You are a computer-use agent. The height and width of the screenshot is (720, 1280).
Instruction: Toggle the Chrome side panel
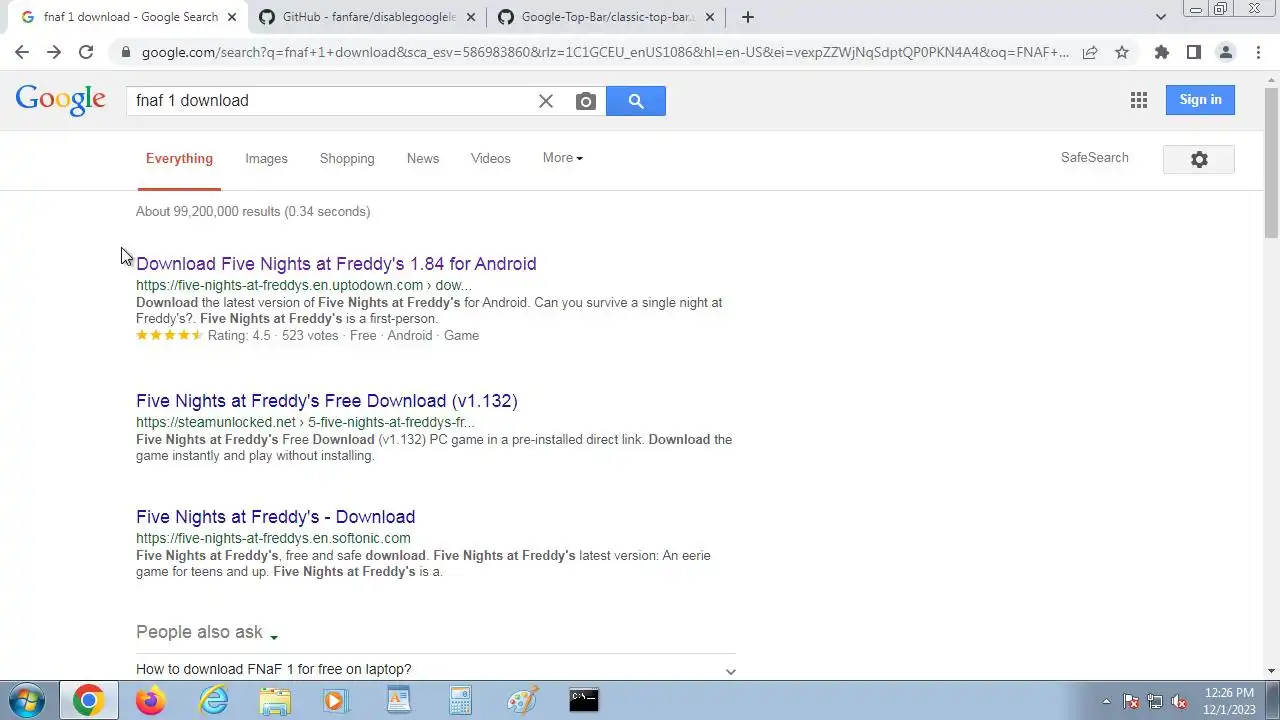(x=1193, y=52)
